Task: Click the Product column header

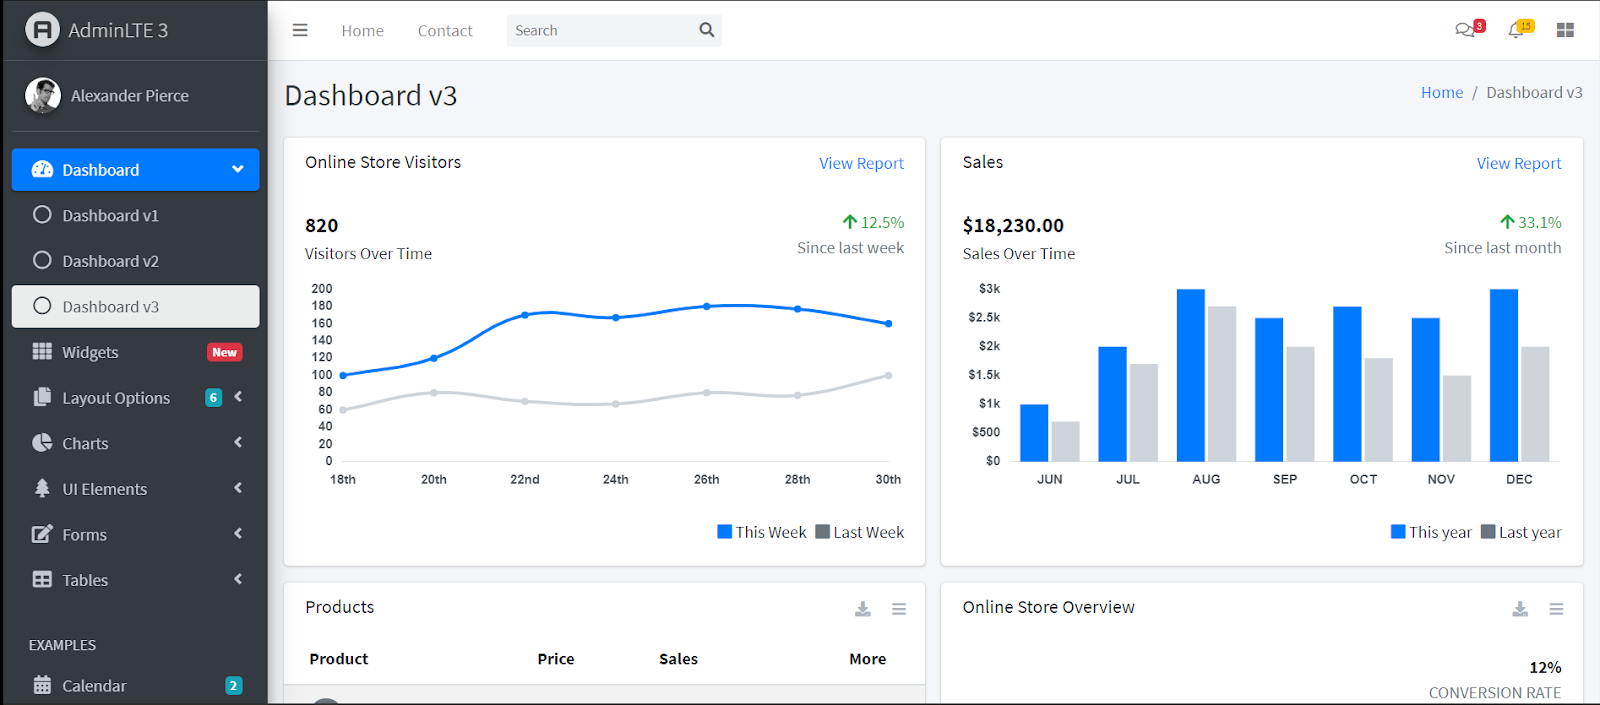Action: click(x=339, y=658)
